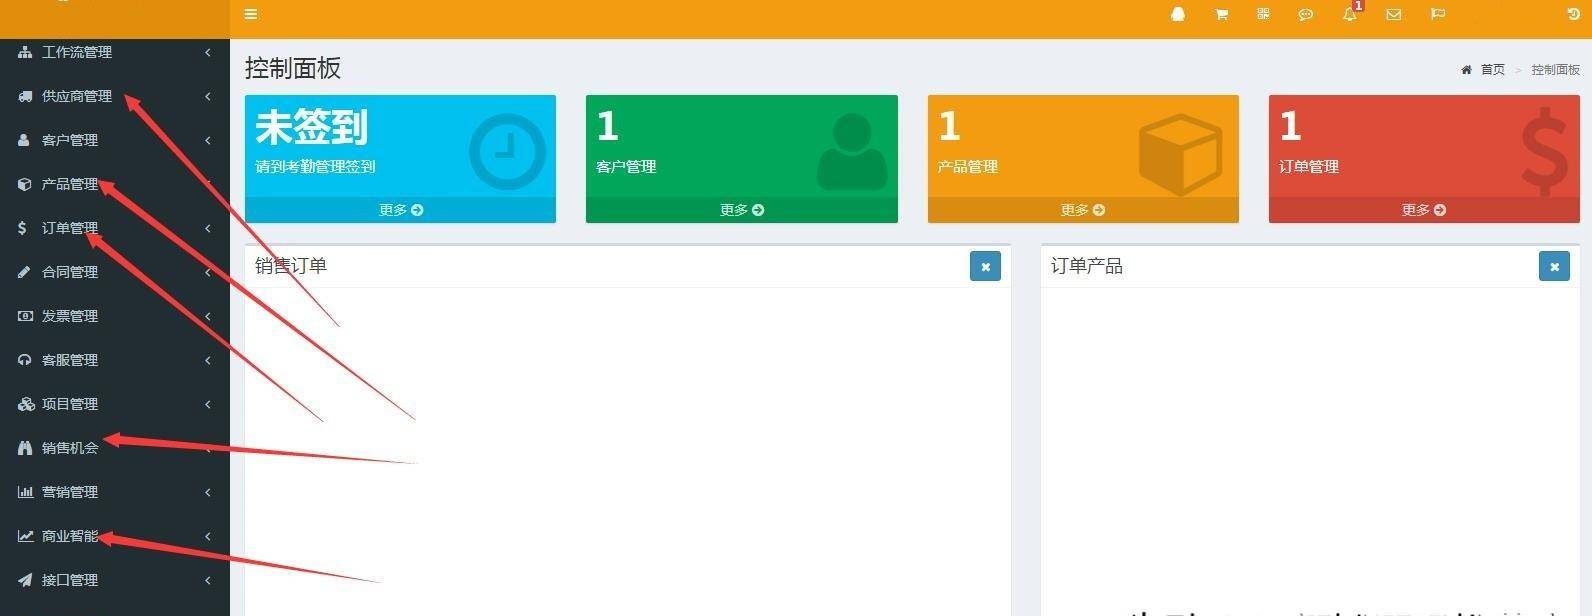Expand 项目管理 using its chevron
This screenshot has height=616, width=1592.
pyautogui.click(x=207, y=404)
